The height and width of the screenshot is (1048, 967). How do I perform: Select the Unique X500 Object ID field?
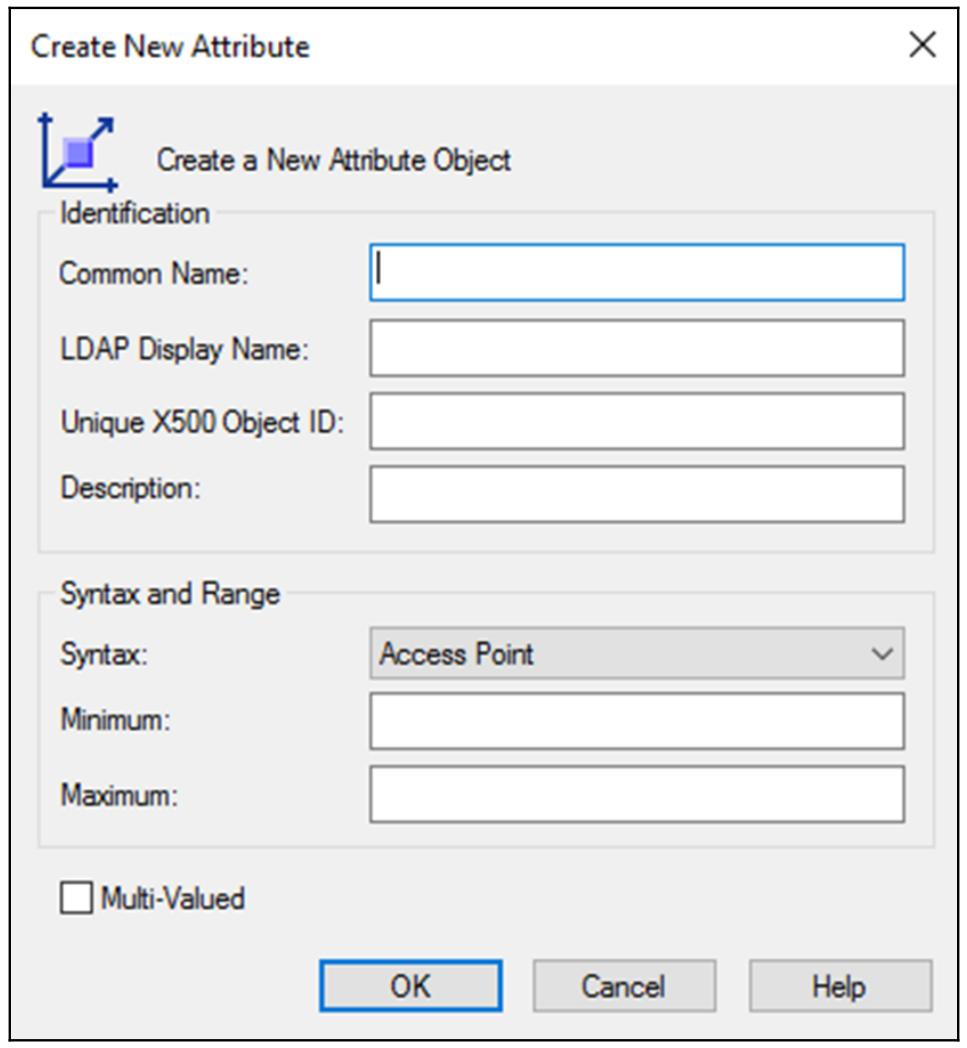point(636,421)
